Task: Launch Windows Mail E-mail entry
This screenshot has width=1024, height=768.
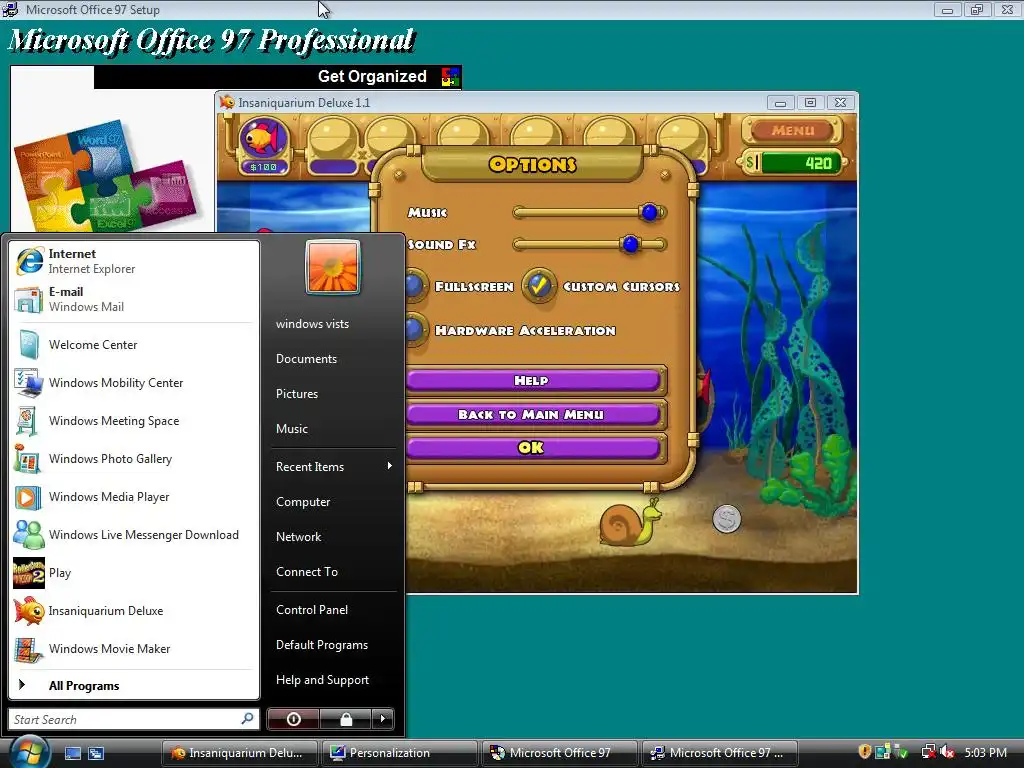Action: (x=134, y=299)
